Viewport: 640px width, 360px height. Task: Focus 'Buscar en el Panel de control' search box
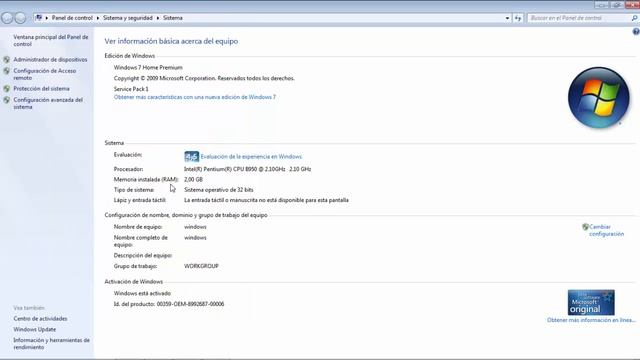[579, 18]
